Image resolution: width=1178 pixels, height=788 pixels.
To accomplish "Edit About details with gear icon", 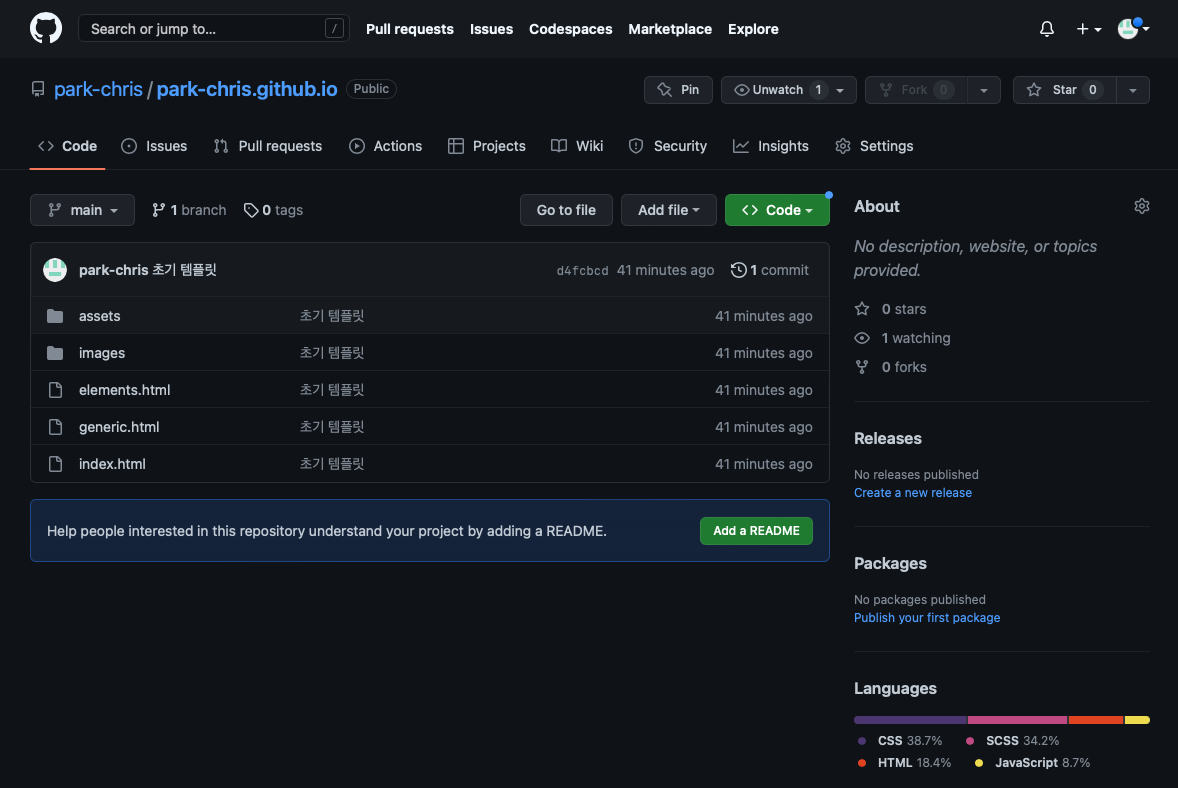I will point(1141,206).
